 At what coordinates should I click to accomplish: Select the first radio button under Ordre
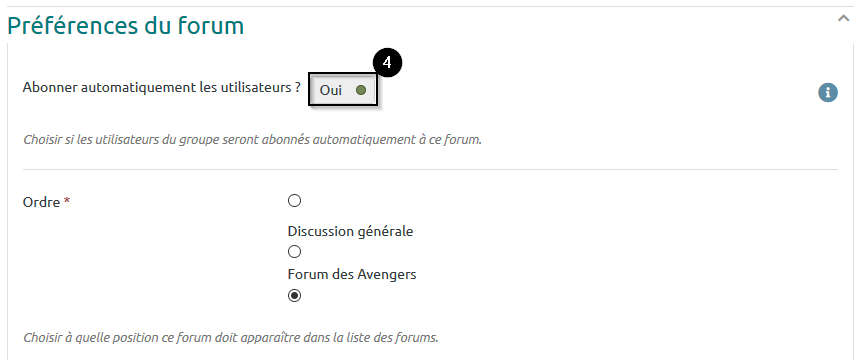coord(294,201)
